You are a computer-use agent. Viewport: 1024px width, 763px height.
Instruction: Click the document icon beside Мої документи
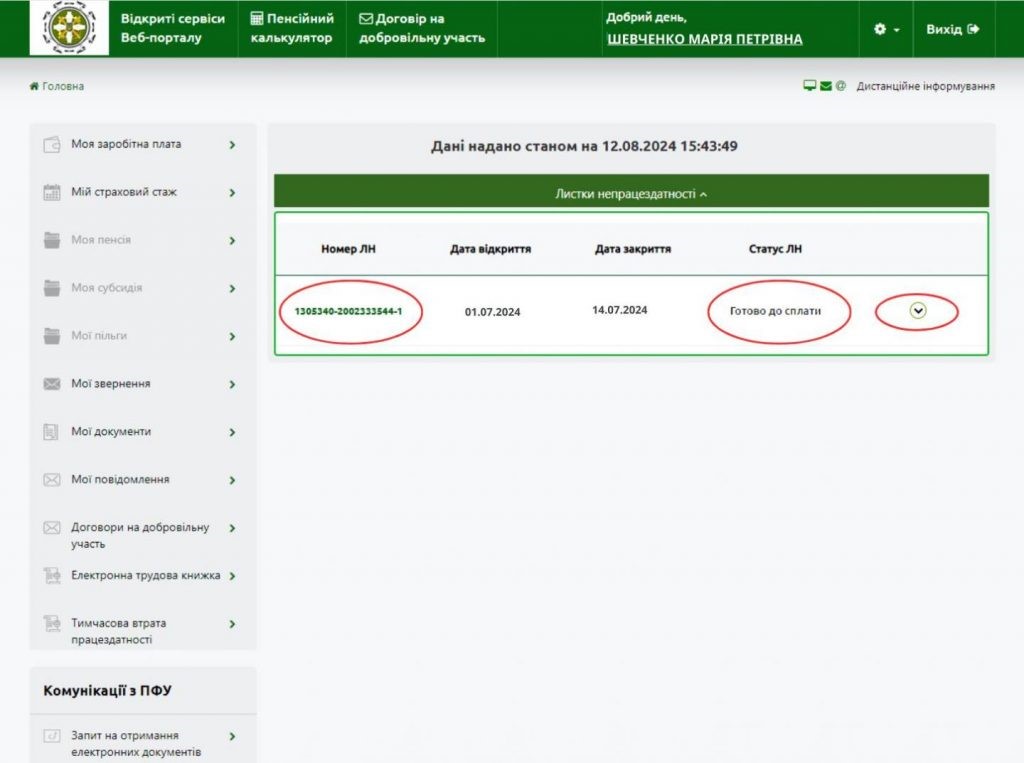coord(52,432)
